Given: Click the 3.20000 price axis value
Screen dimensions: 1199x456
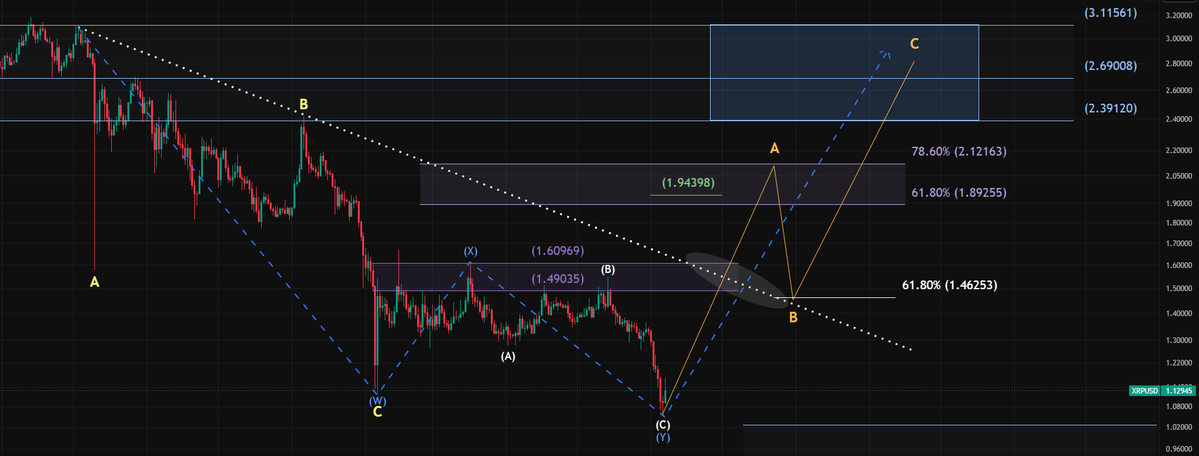Looking at the screenshot, I should pyautogui.click(x=1179, y=15).
